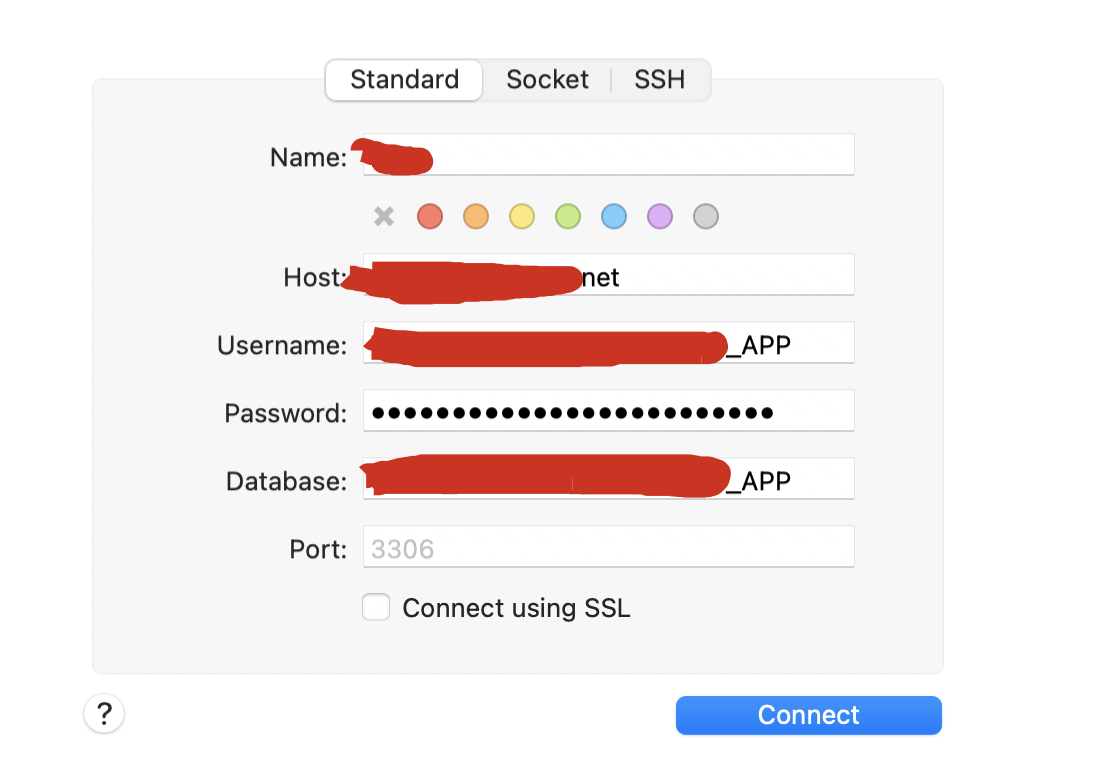This screenshot has height=782, width=1098.
Task: Select the orange connection color dot
Action: [476, 216]
